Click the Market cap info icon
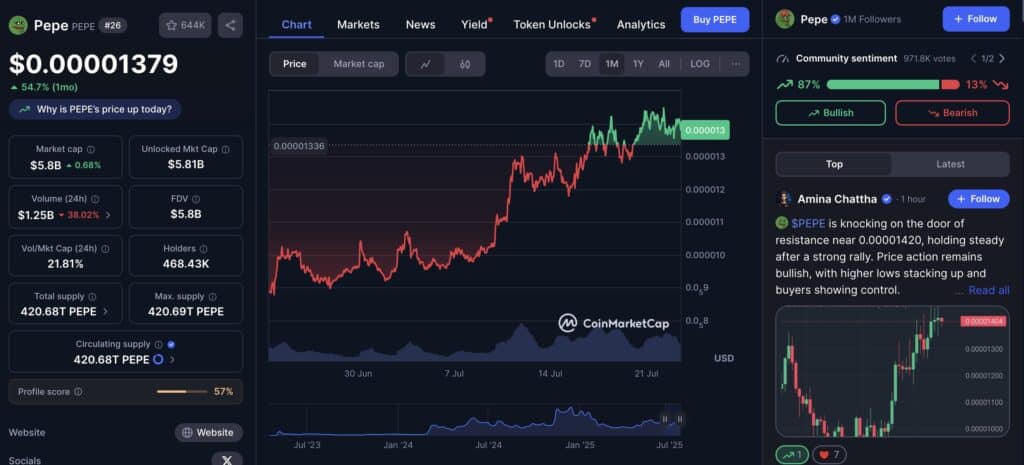The width and height of the screenshot is (1024, 465). click(x=91, y=150)
